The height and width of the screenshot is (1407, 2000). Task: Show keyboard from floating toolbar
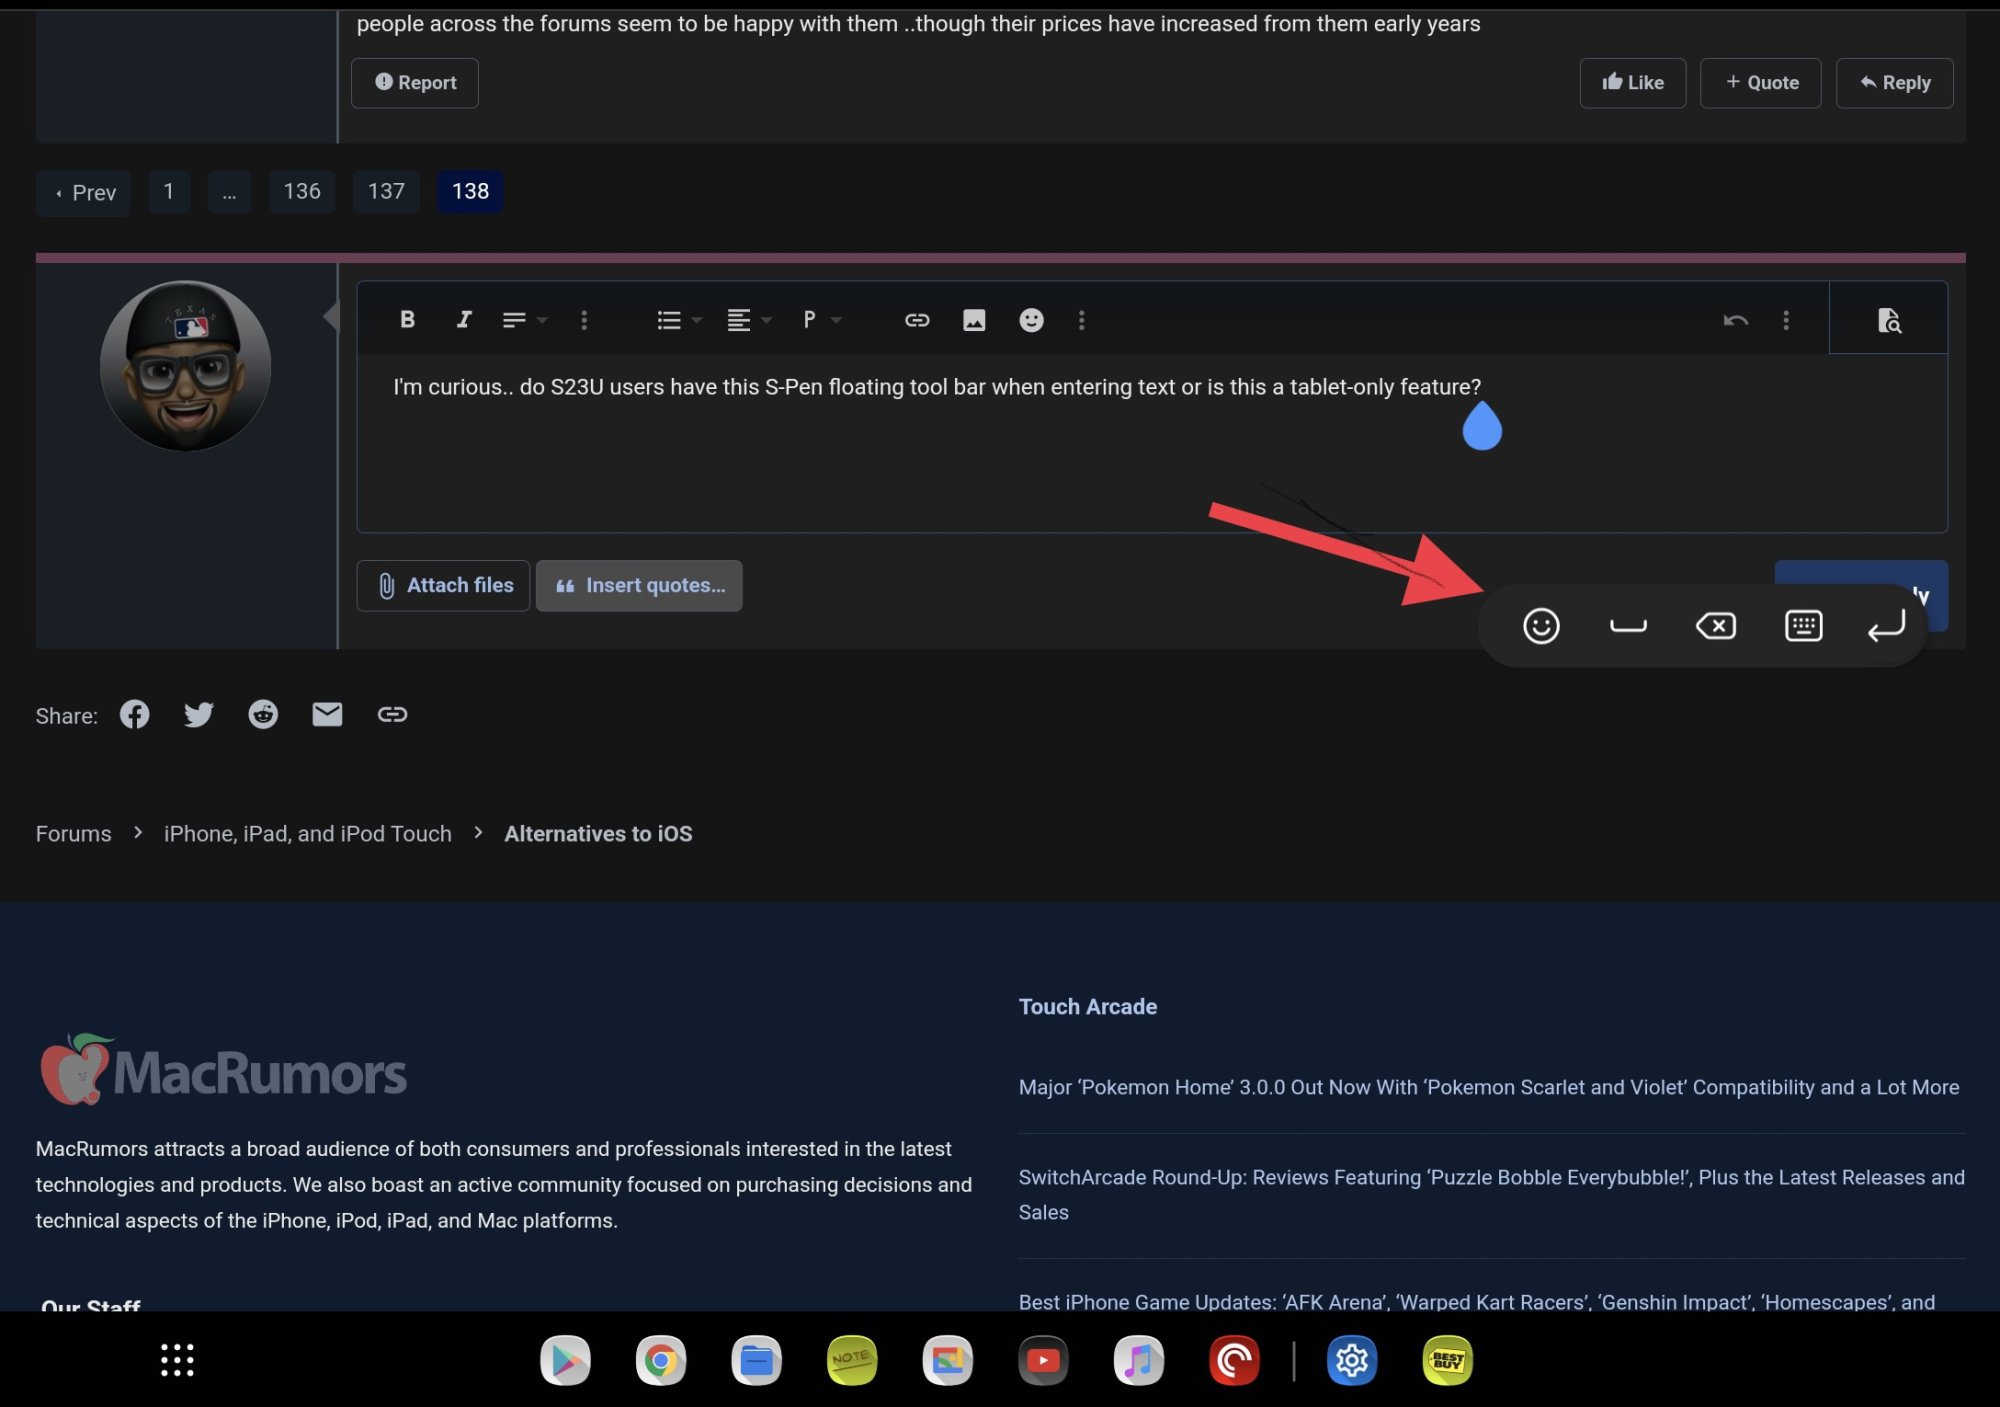point(1803,626)
